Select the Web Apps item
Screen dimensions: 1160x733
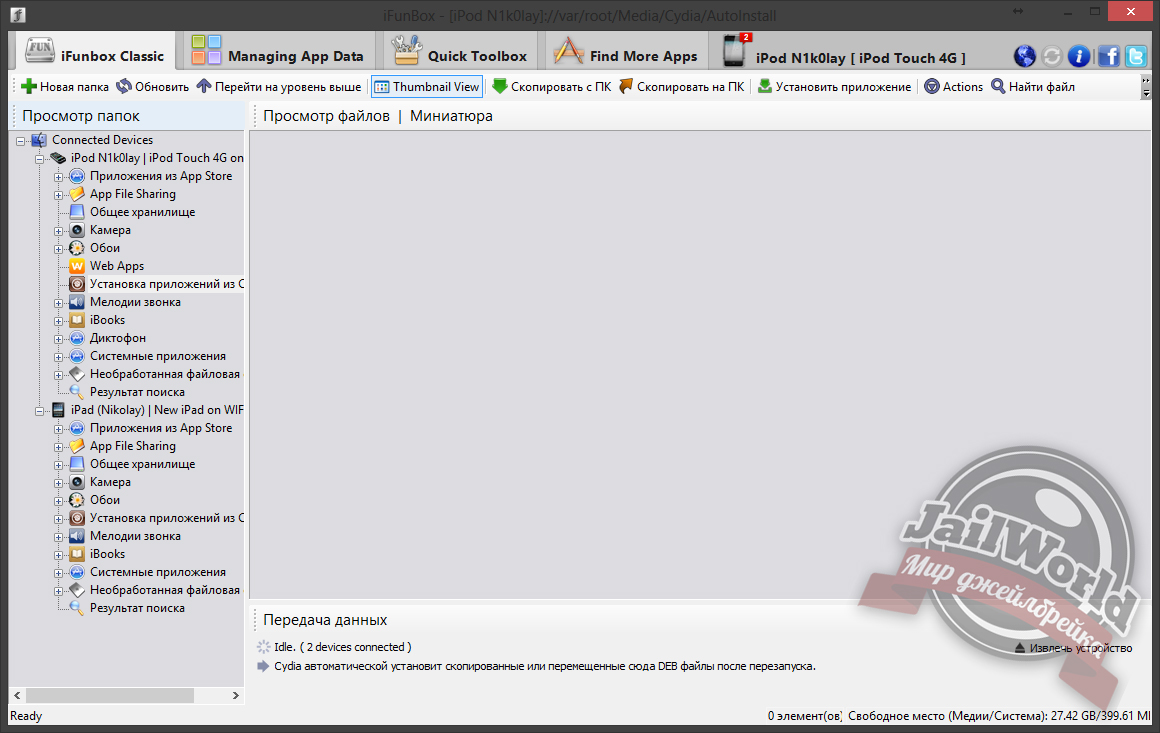click(x=117, y=266)
